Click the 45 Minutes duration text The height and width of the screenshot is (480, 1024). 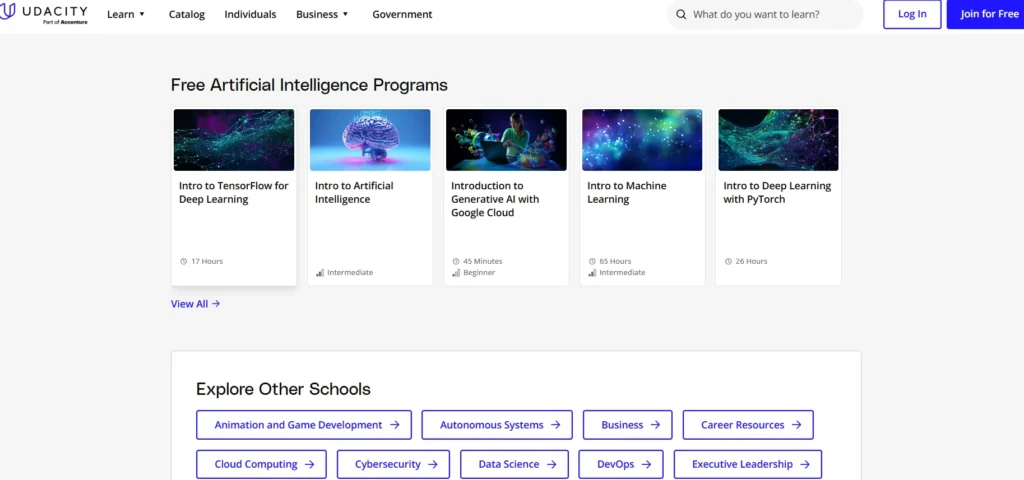coord(483,261)
